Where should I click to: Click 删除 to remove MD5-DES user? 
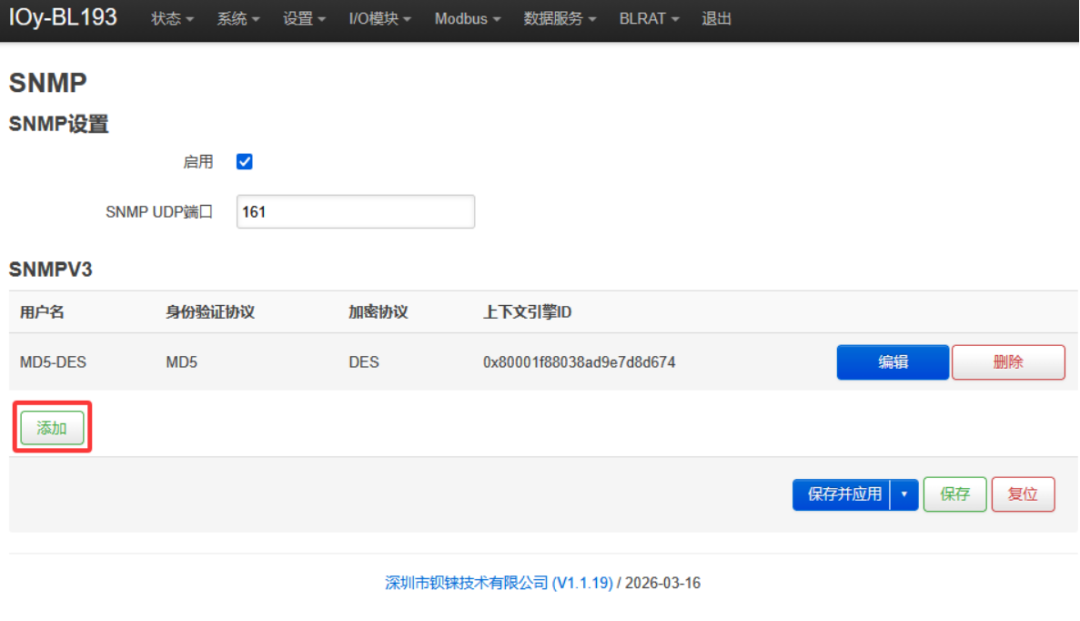click(1008, 362)
